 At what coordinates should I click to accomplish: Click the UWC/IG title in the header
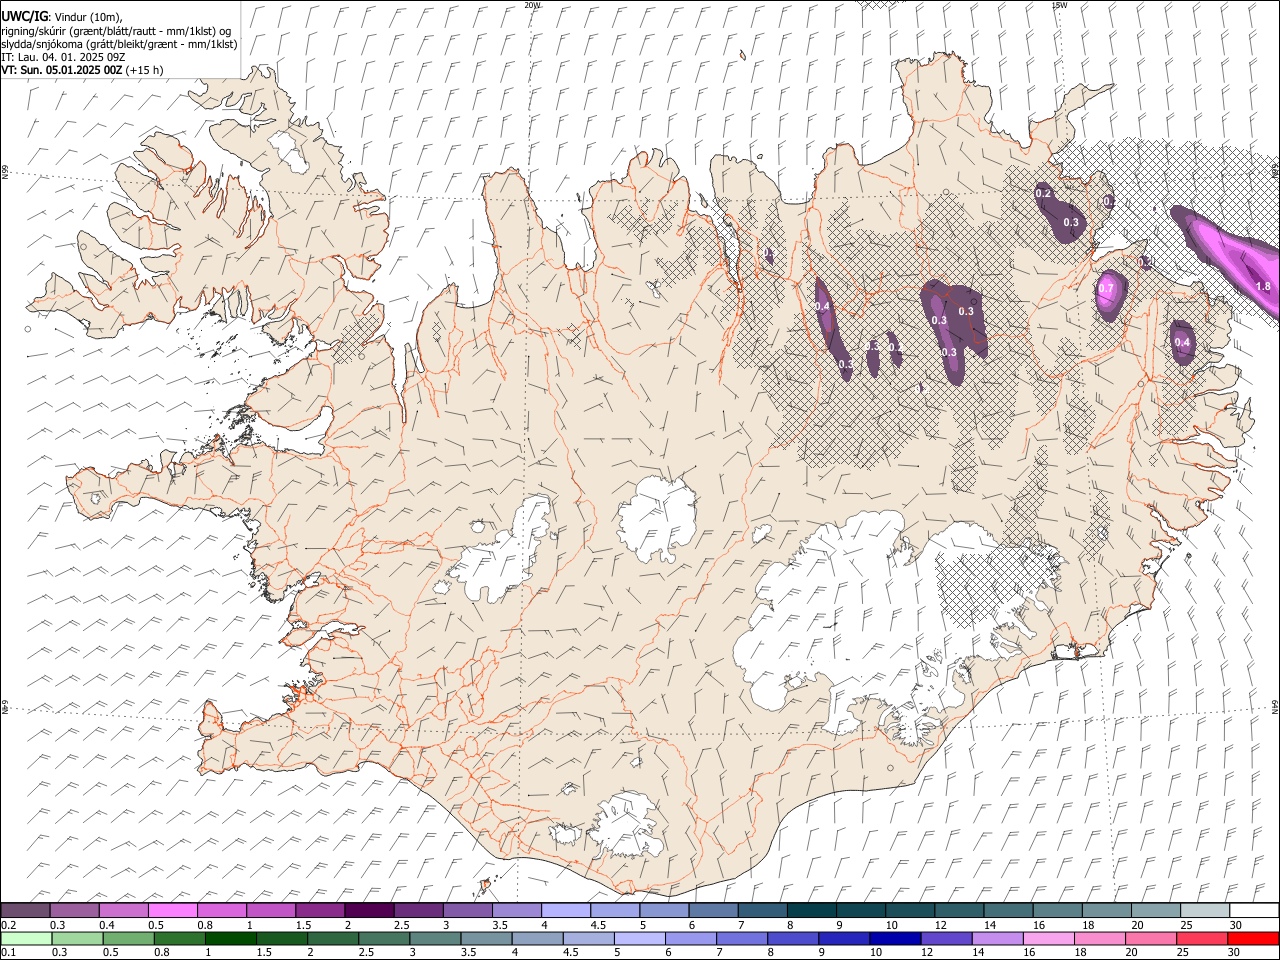[x=24, y=17]
